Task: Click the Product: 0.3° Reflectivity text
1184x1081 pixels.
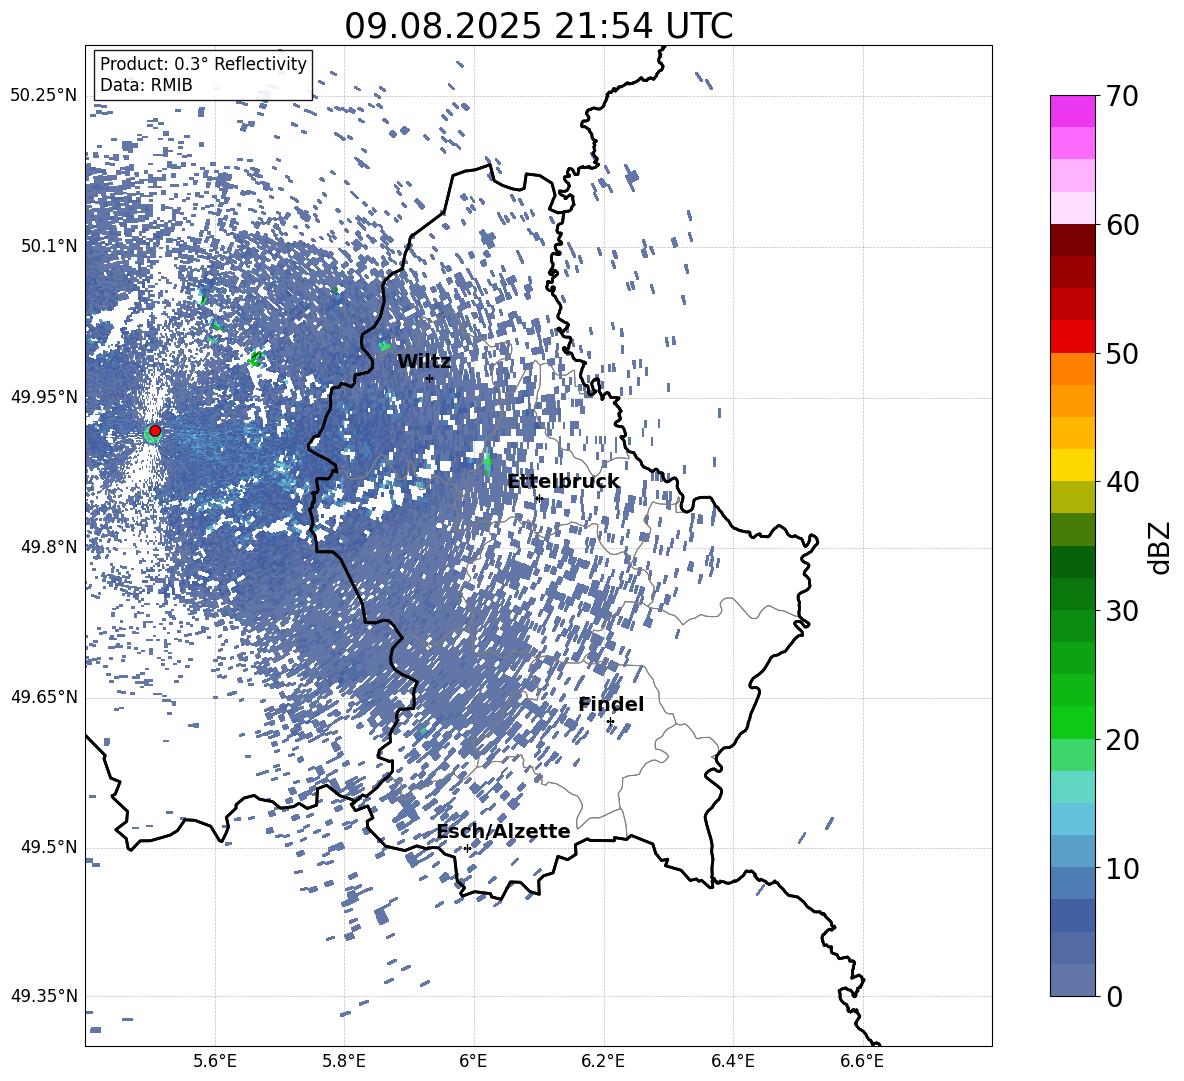Action: click(x=203, y=64)
